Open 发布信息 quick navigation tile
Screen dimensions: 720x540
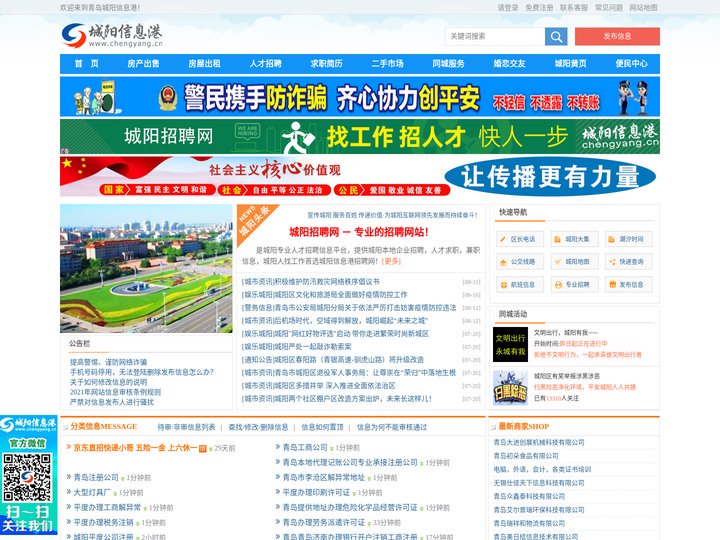click(x=629, y=285)
